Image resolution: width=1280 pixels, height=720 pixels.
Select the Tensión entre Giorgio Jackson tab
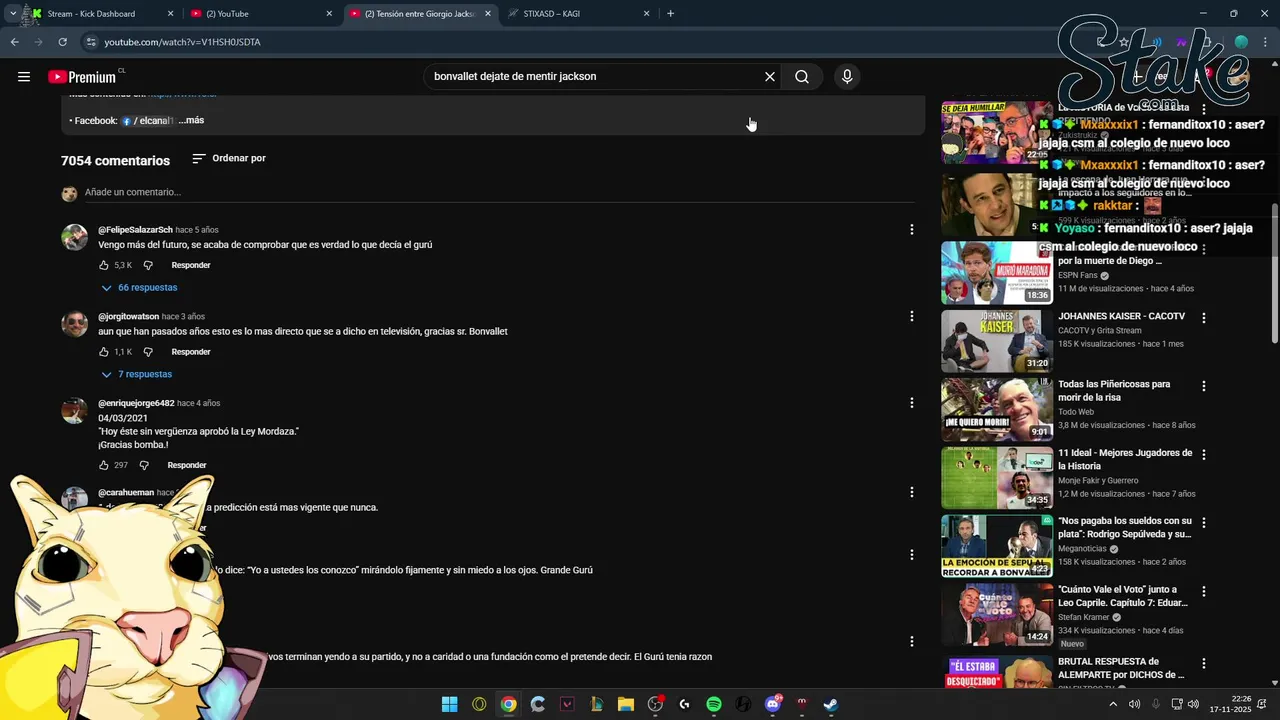pos(419,14)
